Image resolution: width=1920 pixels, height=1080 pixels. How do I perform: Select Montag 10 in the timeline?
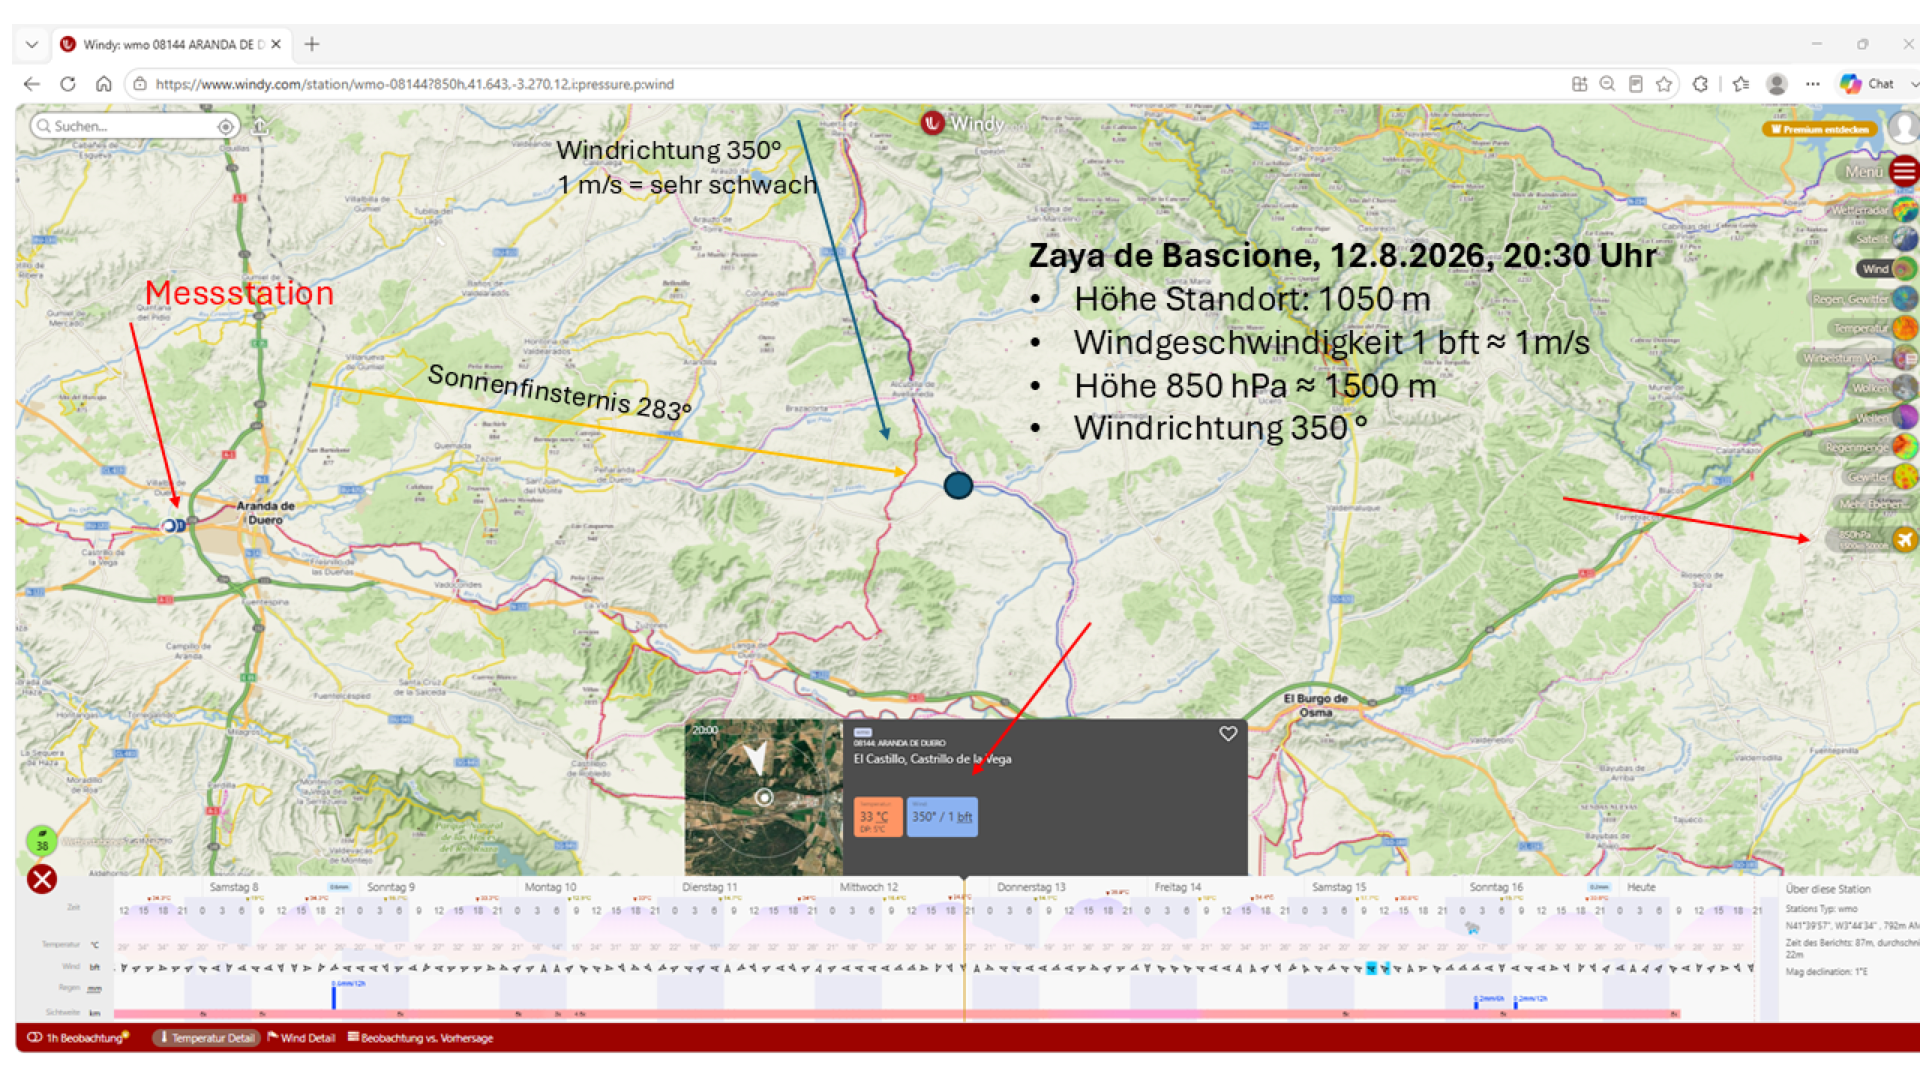[x=550, y=887]
